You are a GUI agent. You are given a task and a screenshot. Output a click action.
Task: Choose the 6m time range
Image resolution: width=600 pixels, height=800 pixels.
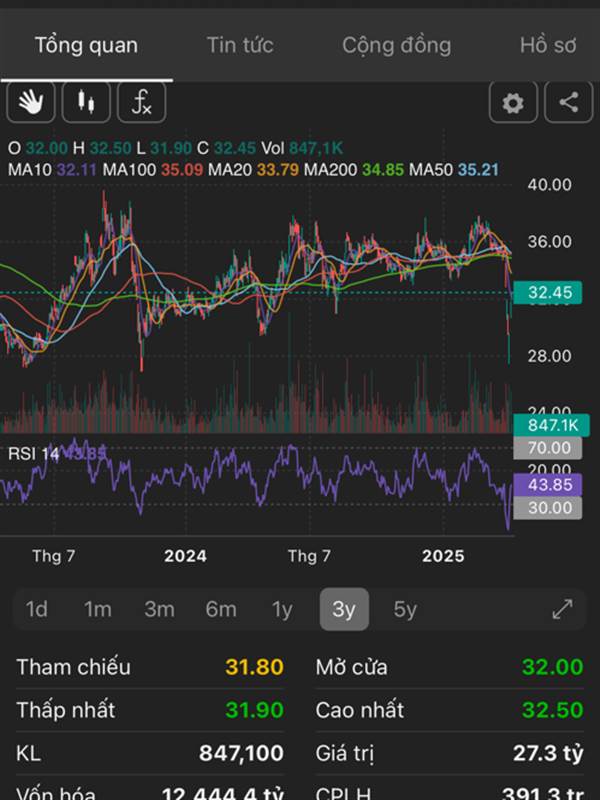221,609
